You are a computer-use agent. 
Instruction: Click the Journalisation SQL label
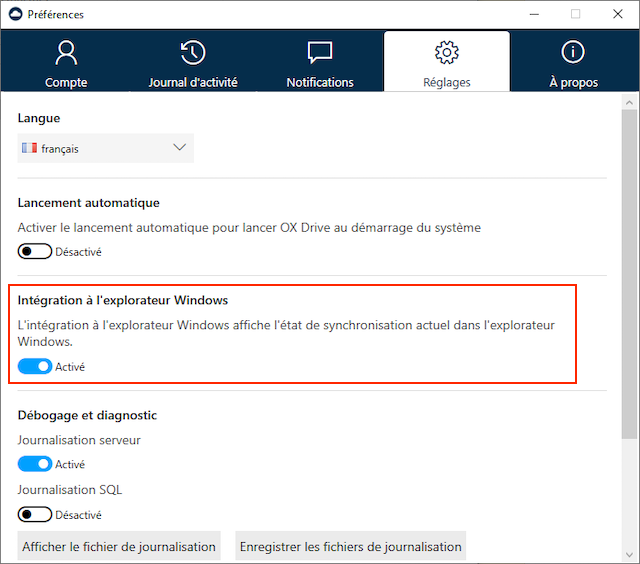click(x=70, y=490)
